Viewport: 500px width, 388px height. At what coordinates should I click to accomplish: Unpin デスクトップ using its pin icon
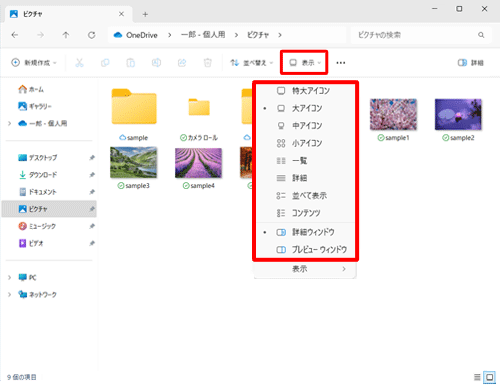(x=92, y=157)
